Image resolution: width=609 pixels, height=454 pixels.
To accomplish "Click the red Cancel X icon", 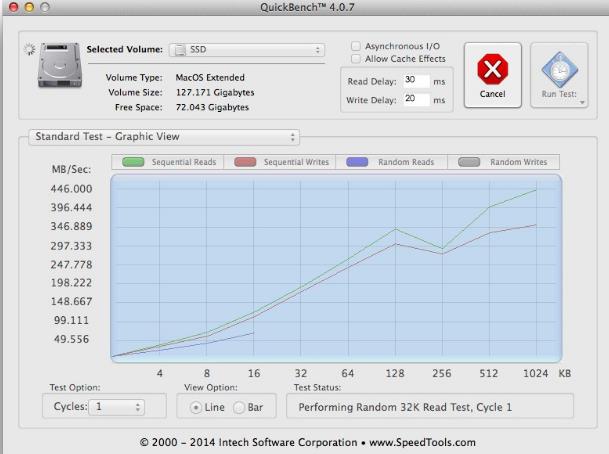I will tap(492, 69).
